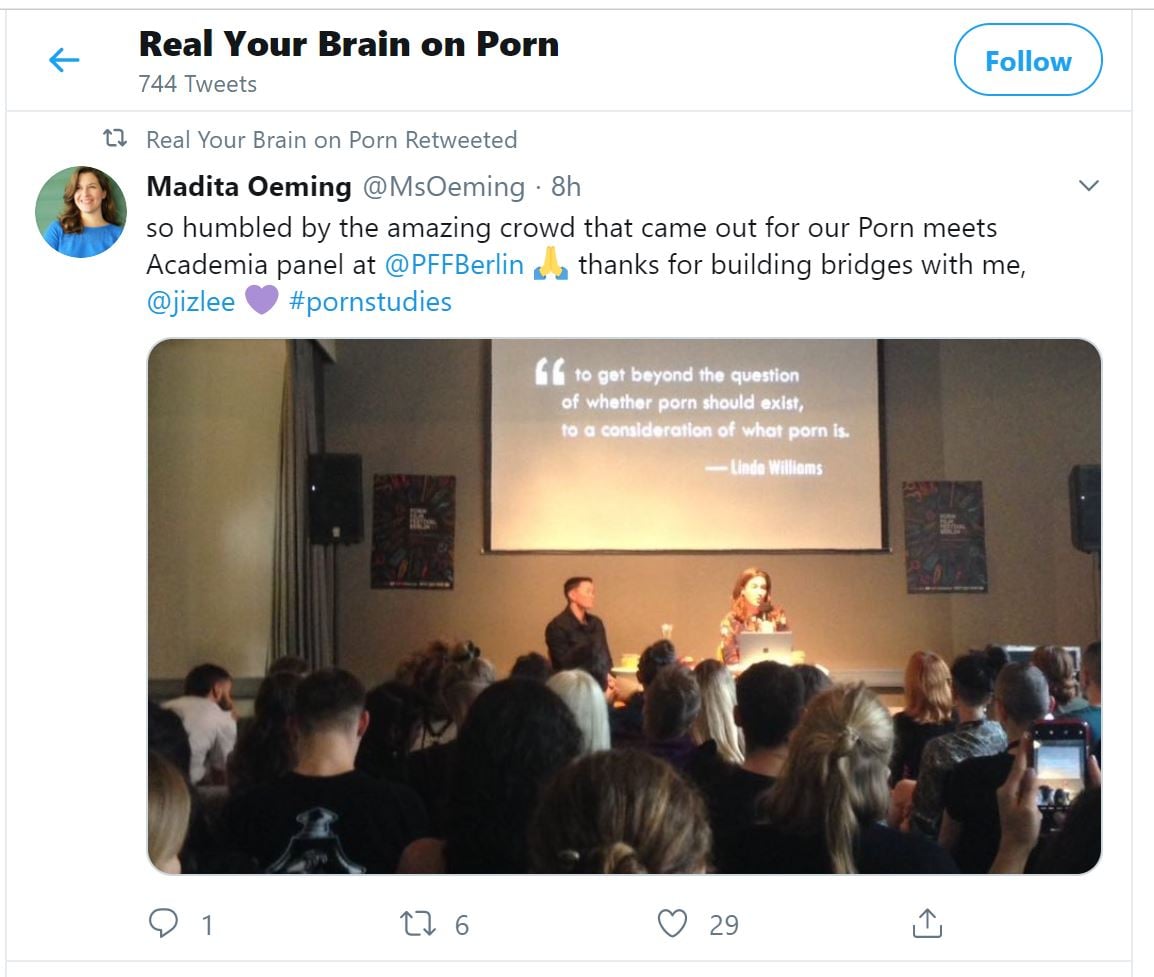Image resolution: width=1154 pixels, height=977 pixels.
Task: Enlarge the panel photo in tweet
Action: point(624,606)
